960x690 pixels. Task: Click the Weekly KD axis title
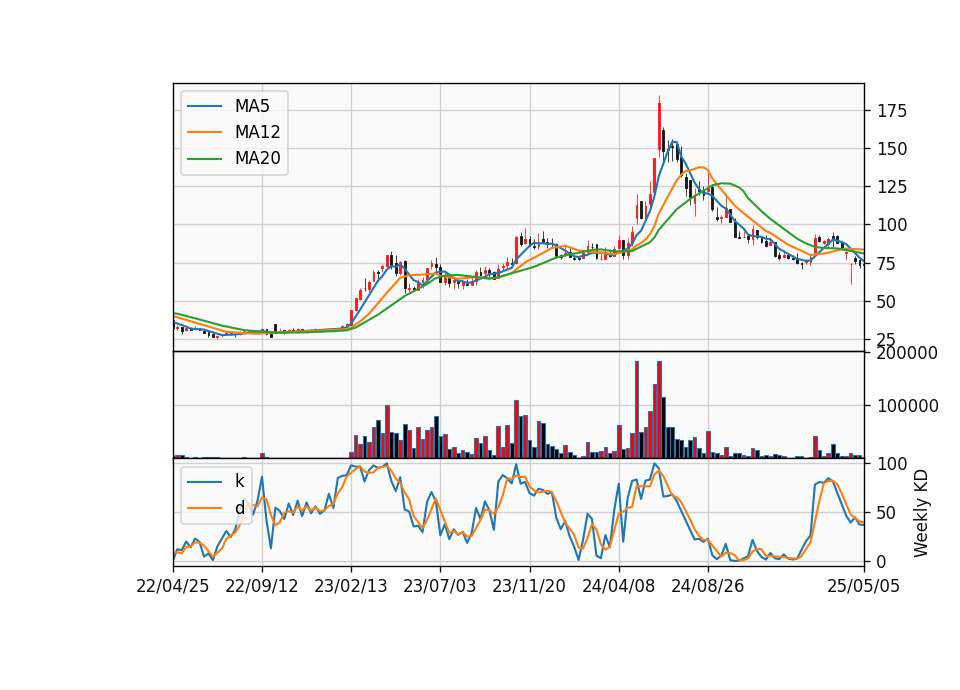[921, 514]
